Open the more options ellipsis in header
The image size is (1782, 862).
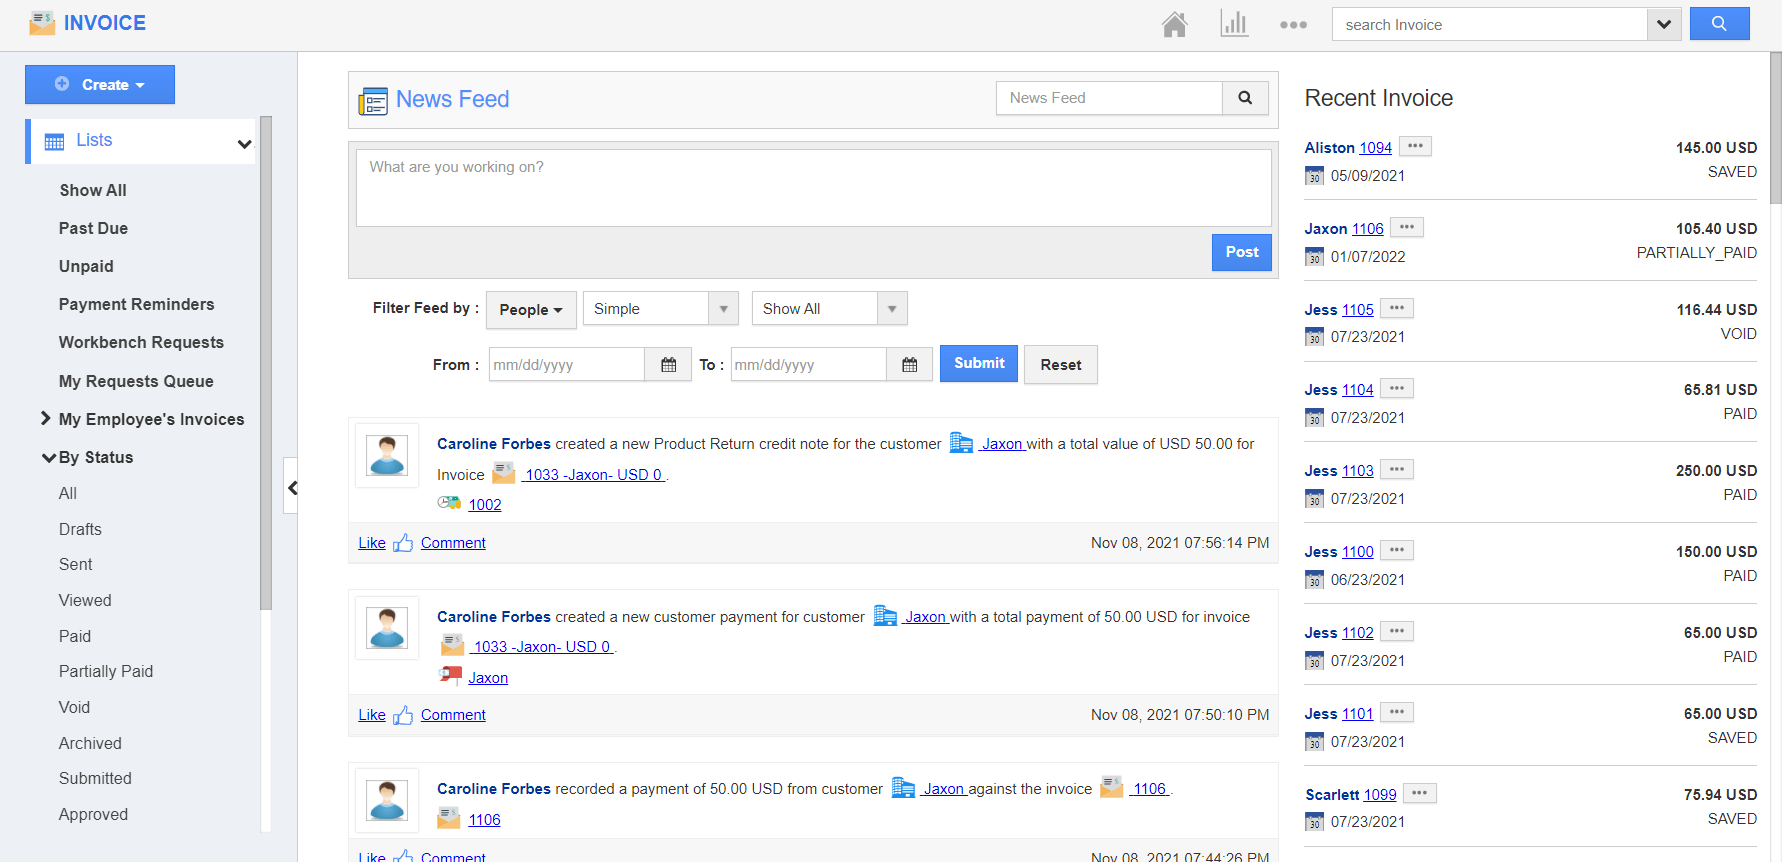(1293, 25)
